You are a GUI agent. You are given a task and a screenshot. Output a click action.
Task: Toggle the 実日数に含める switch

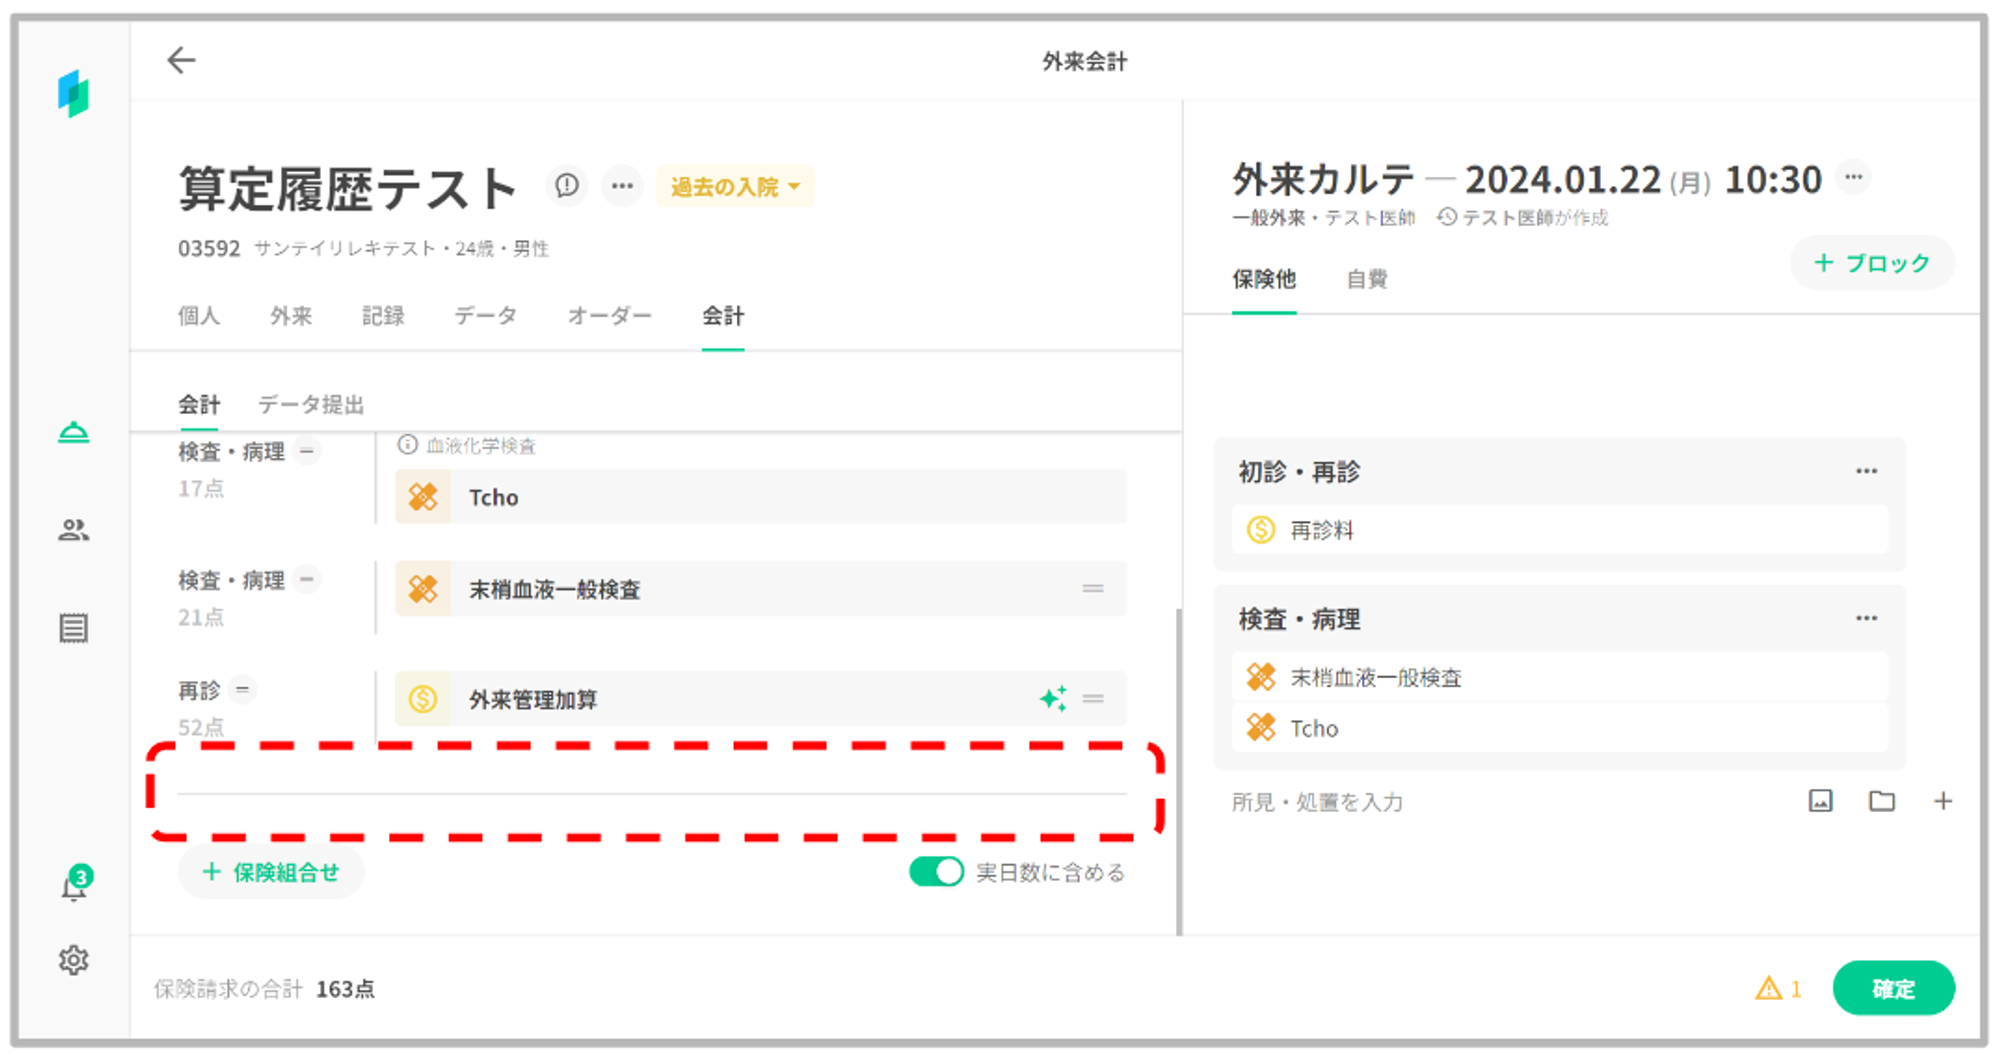(x=936, y=872)
